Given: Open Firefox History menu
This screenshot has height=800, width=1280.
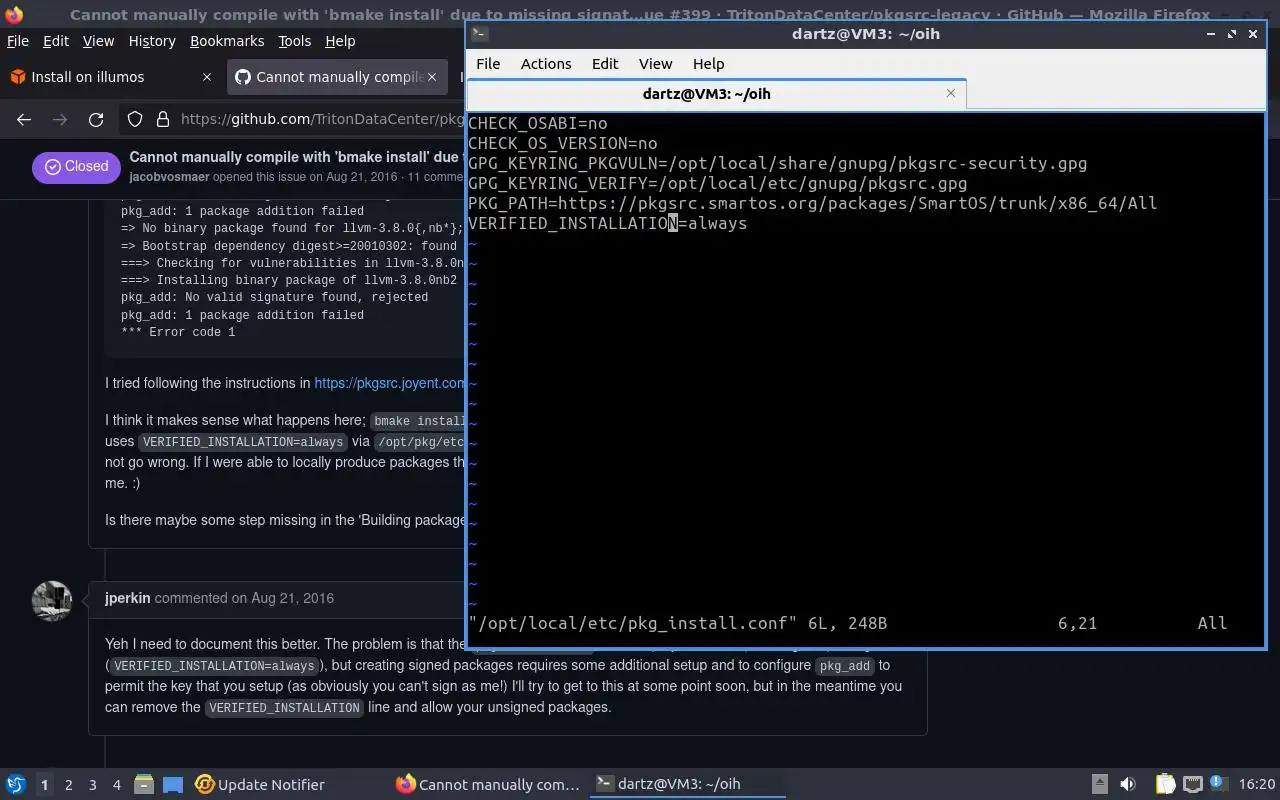Looking at the screenshot, I should 152,41.
